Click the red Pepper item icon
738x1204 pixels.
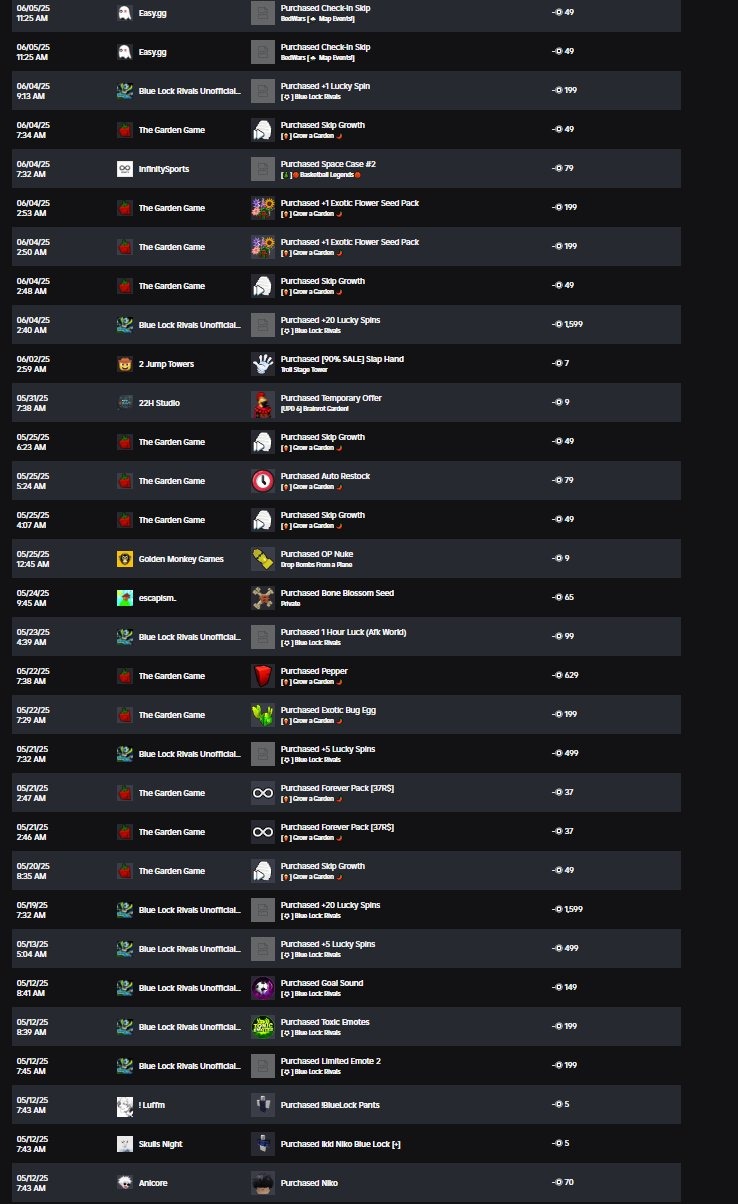click(x=262, y=676)
